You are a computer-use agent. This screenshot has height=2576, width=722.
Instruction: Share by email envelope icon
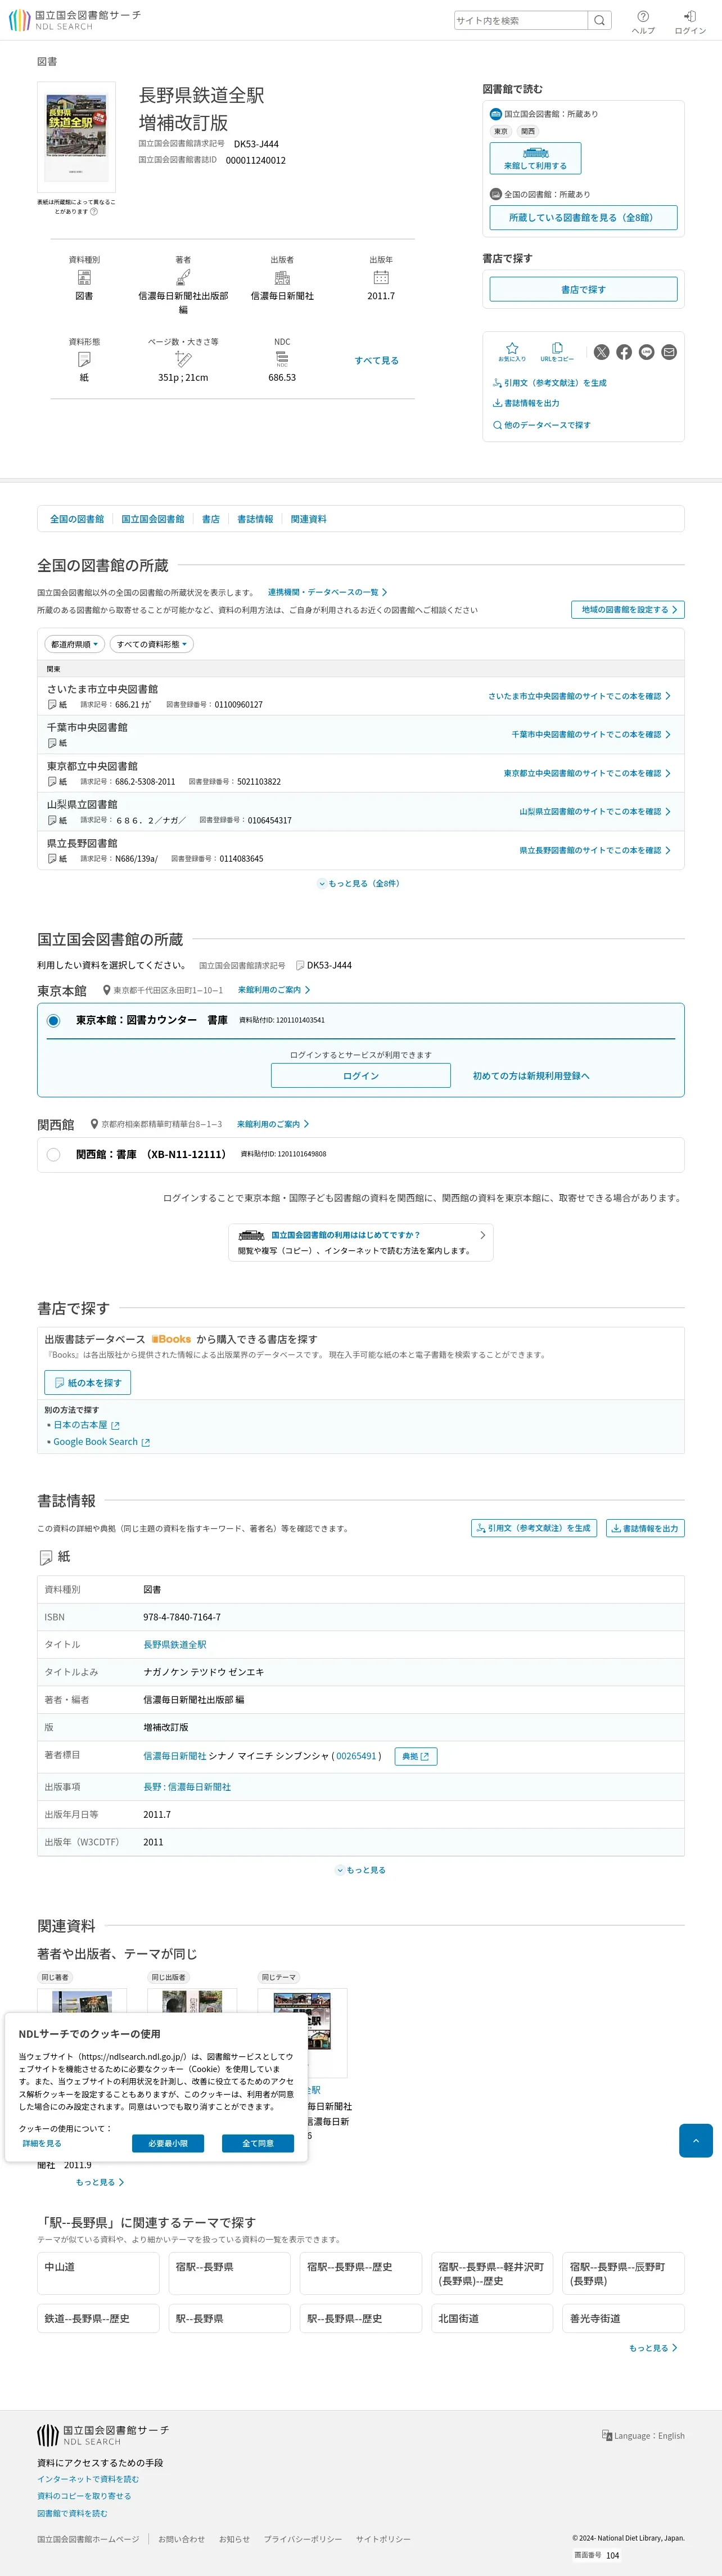669,352
